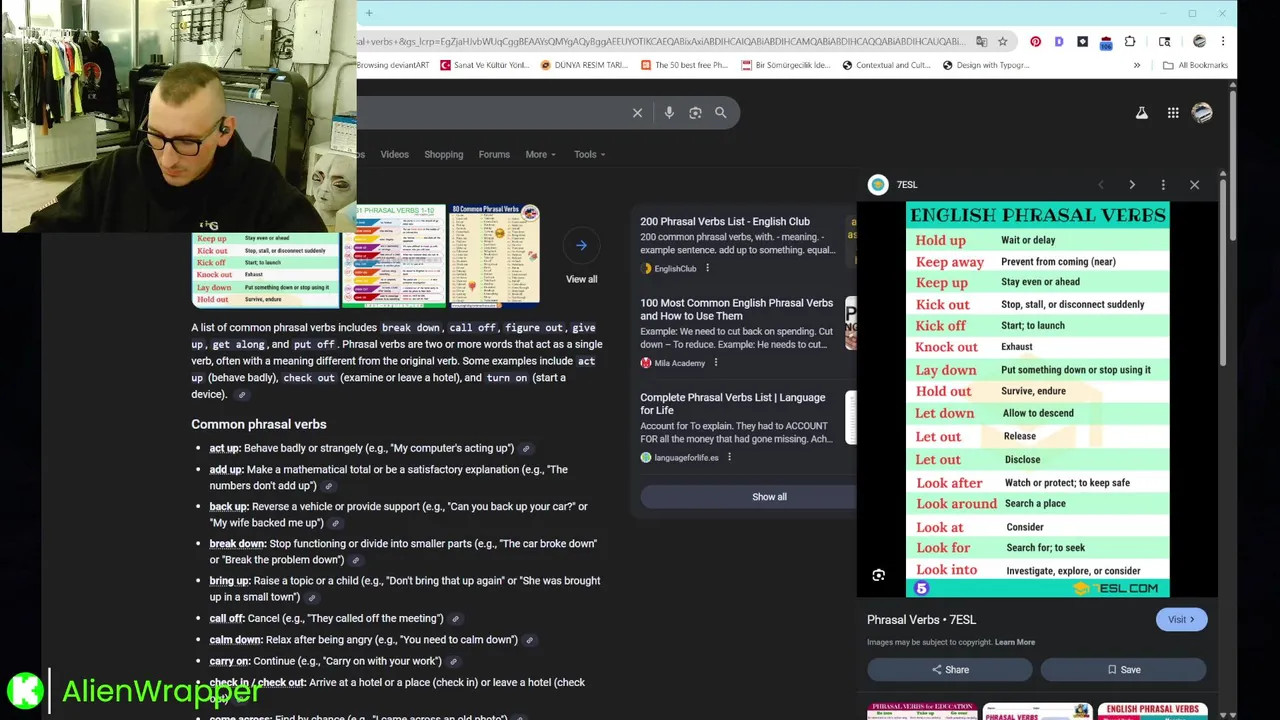Open 'Design with Typogr...' bookmark
The width and height of the screenshot is (1280, 720).
[x=985, y=65]
